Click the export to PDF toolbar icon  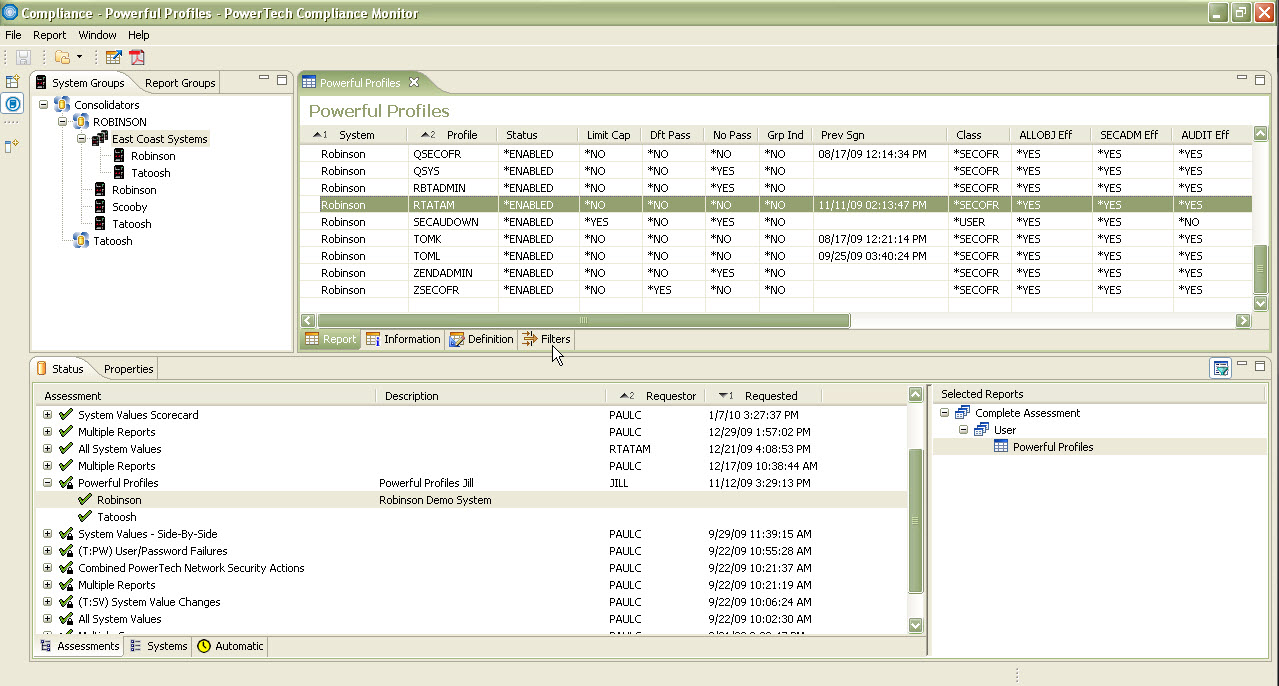(x=136, y=58)
